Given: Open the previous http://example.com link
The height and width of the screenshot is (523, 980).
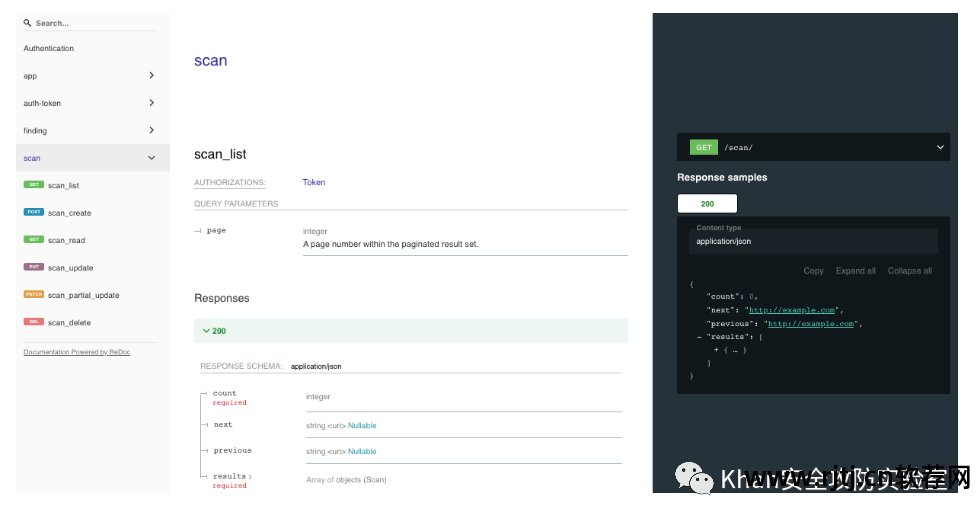Looking at the screenshot, I should 811,324.
